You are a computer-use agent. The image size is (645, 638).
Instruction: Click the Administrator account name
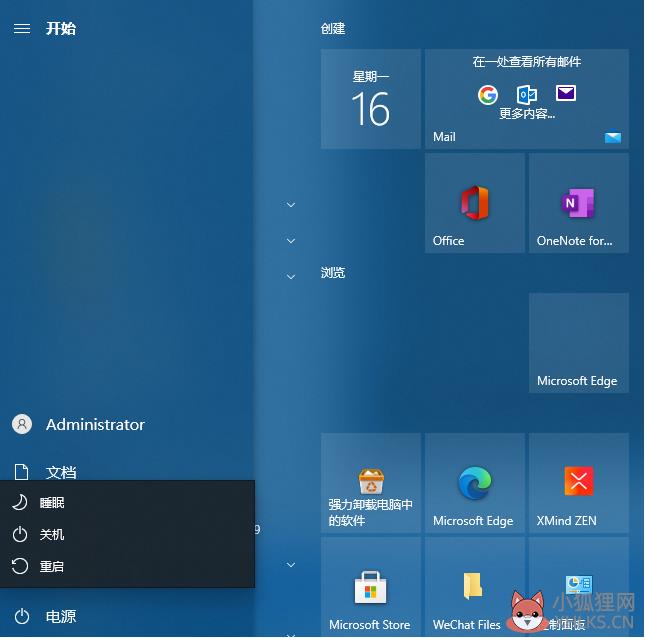click(x=95, y=425)
